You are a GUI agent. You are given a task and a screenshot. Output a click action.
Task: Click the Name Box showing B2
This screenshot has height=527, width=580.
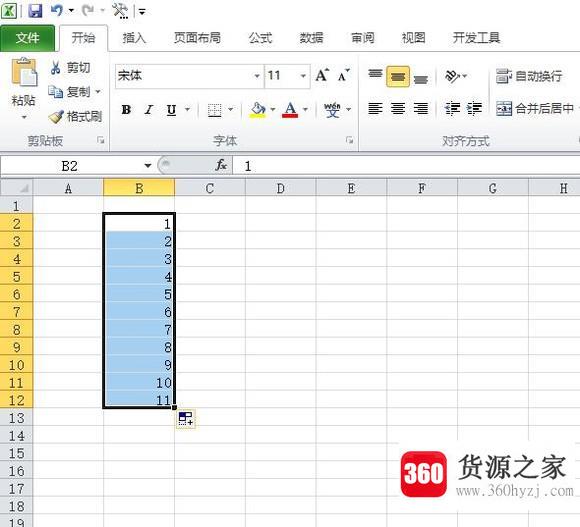click(x=70, y=166)
